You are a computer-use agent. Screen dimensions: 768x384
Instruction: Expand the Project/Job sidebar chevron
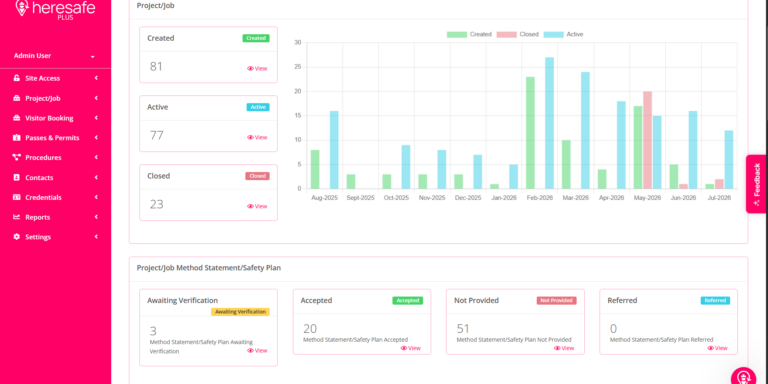[x=96, y=98]
